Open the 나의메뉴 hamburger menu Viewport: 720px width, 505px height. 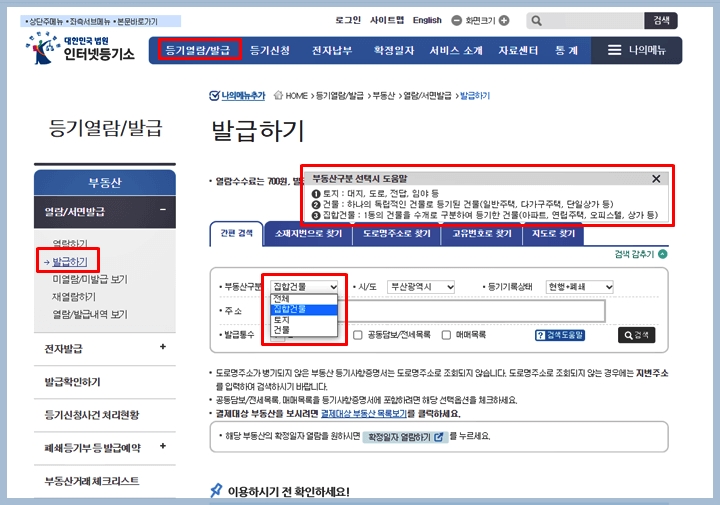pos(636,50)
